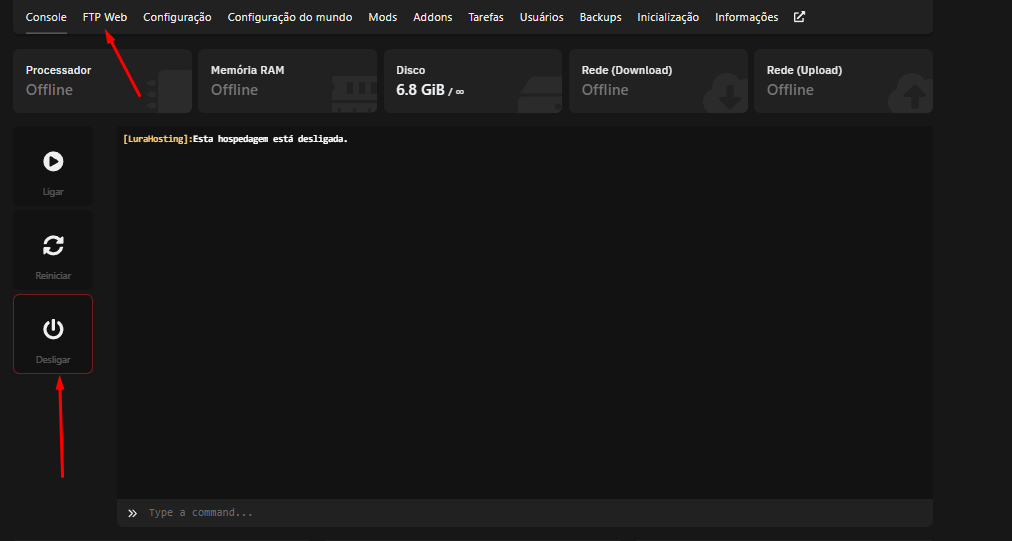1012x541 pixels.
Task: Select the Mods tab
Action: 382,17
